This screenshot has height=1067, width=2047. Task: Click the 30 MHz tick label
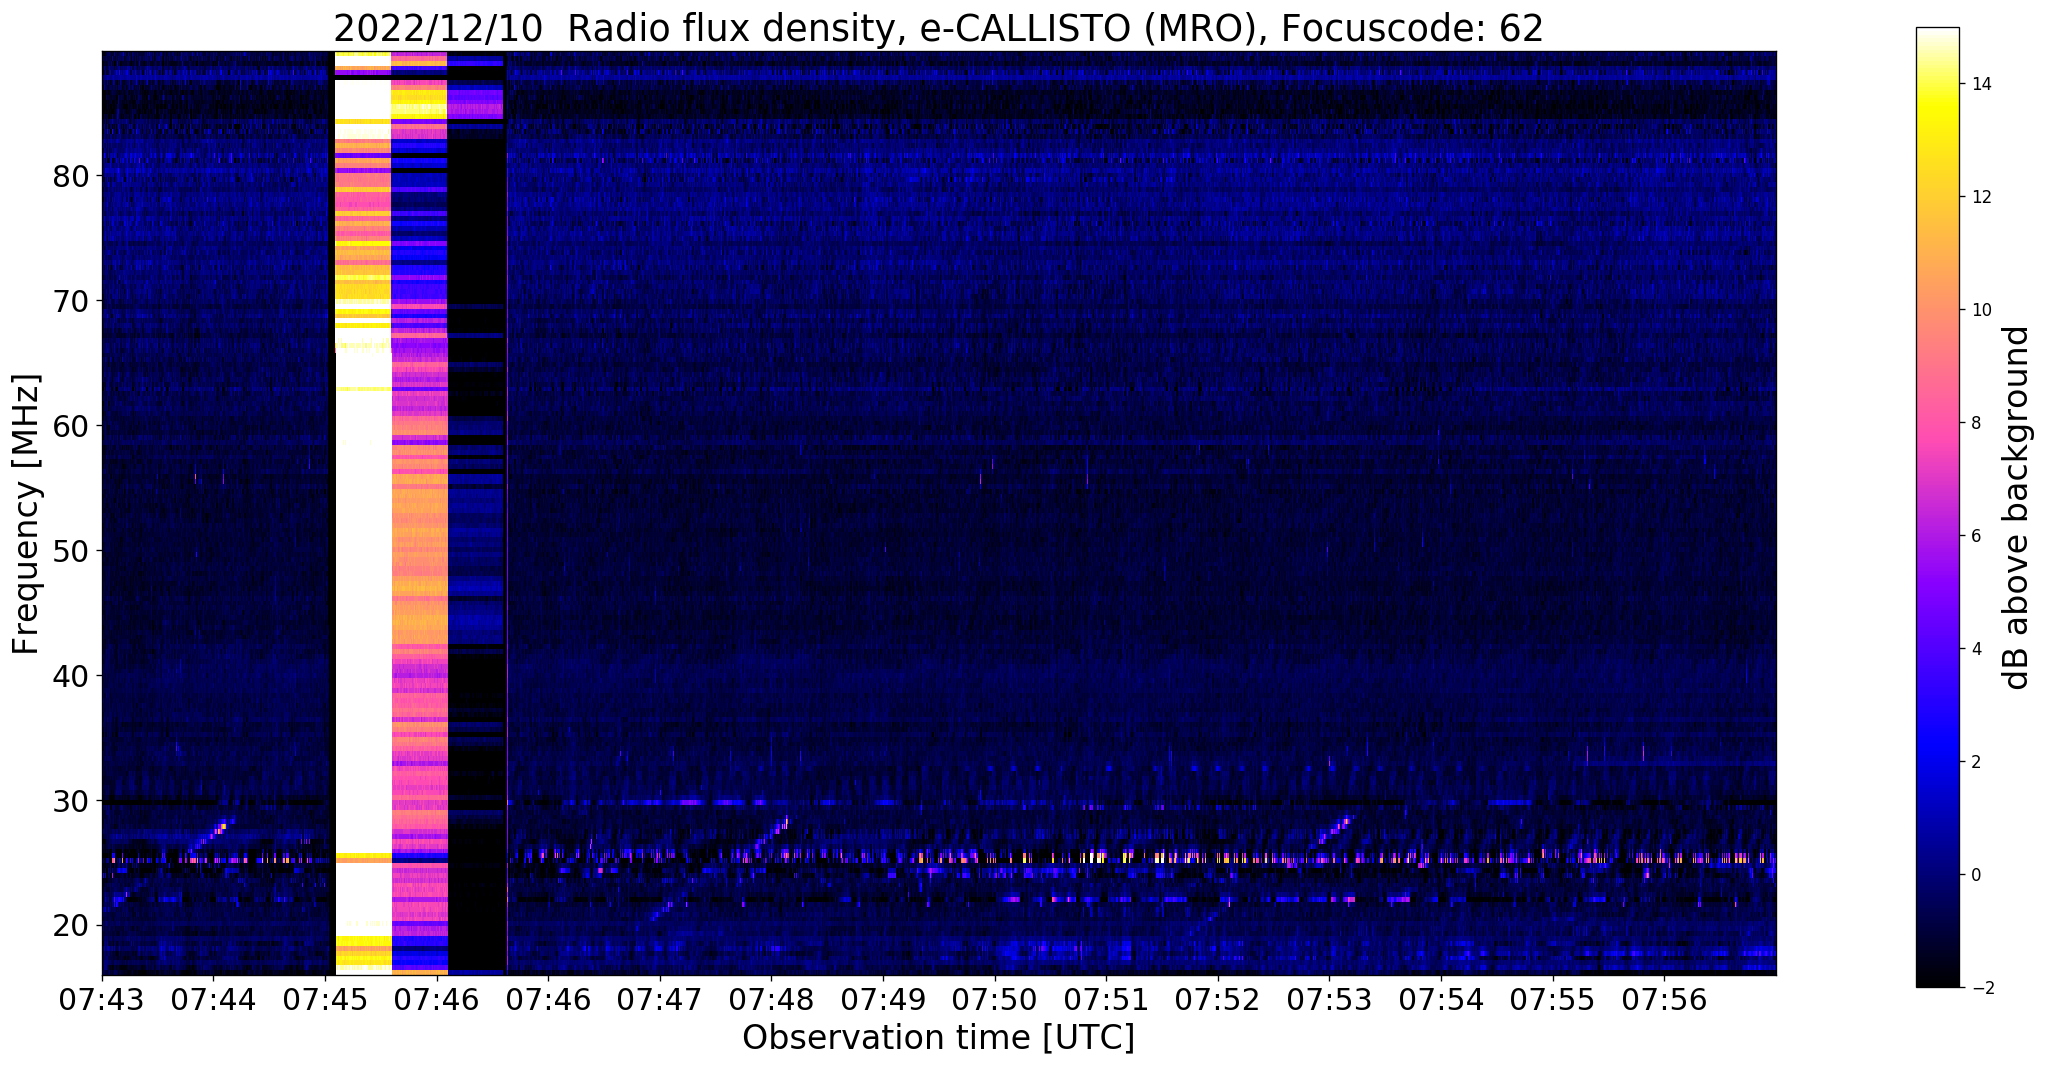tap(71, 801)
